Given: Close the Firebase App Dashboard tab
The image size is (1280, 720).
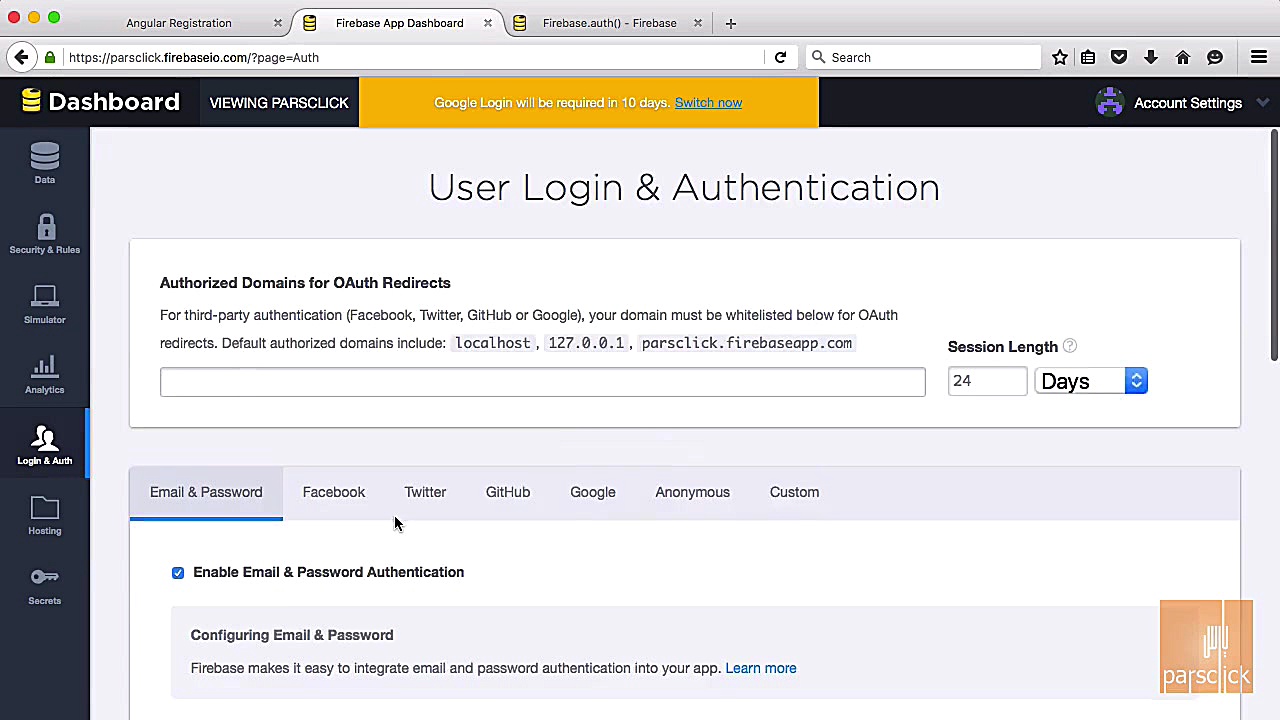Looking at the screenshot, I should coord(488,23).
